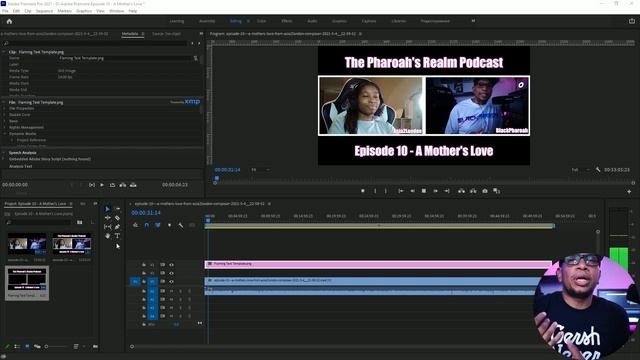This screenshot has width=640, height=360.
Task: Step back one frame in Program monitor
Action: pyautogui.click(x=412, y=191)
